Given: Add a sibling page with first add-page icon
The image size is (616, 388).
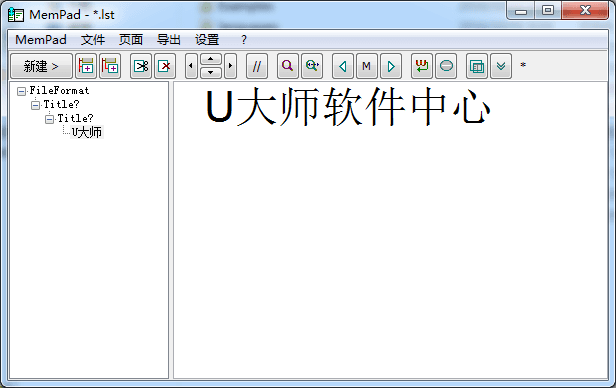Looking at the screenshot, I should click(x=86, y=66).
